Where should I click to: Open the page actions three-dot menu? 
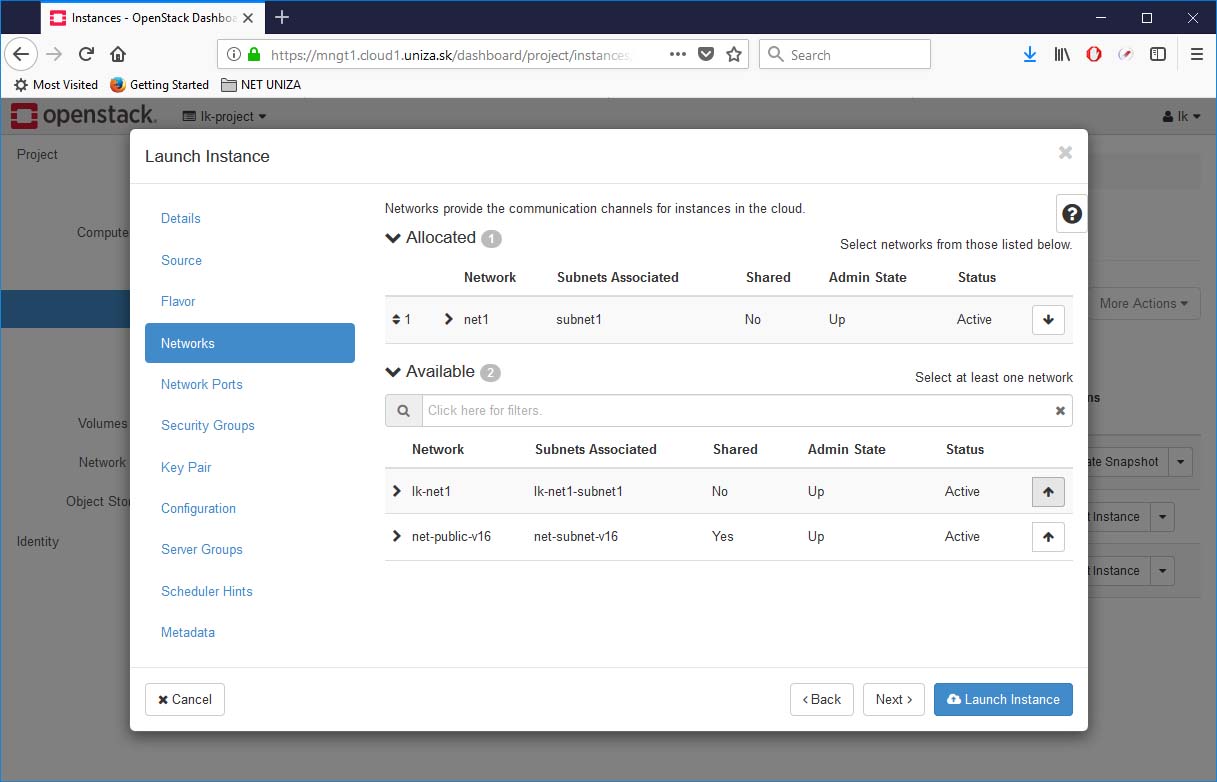click(x=678, y=54)
